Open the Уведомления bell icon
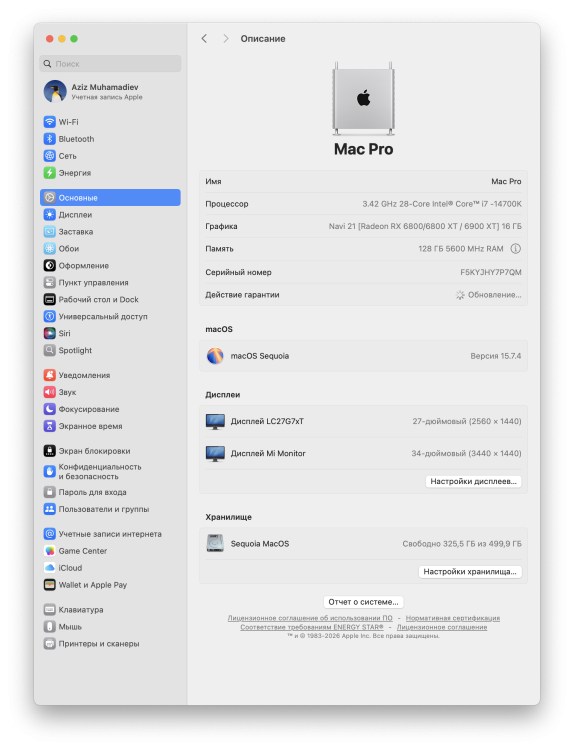The width and height of the screenshot is (574, 750). click(x=50, y=375)
